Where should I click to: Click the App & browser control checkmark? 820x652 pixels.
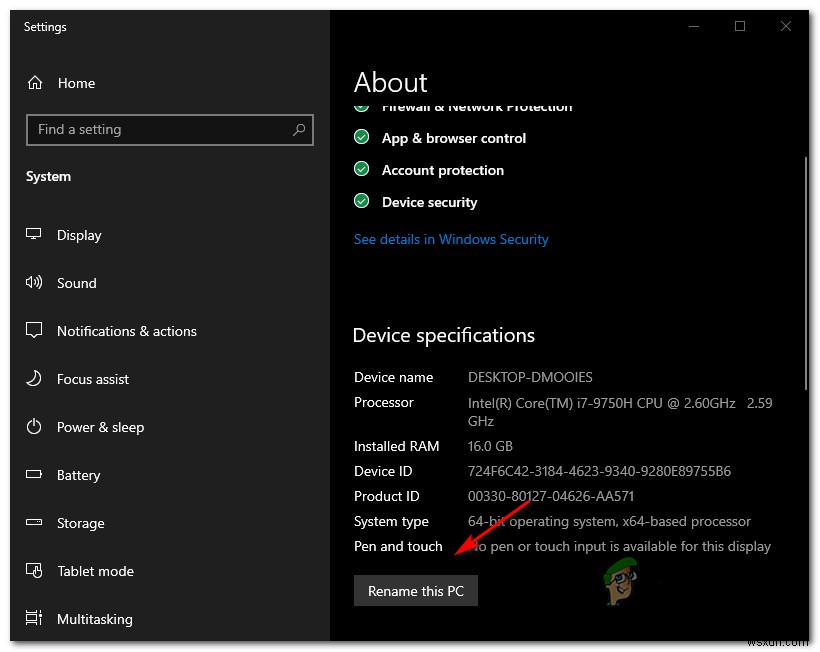(x=362, y=138)
